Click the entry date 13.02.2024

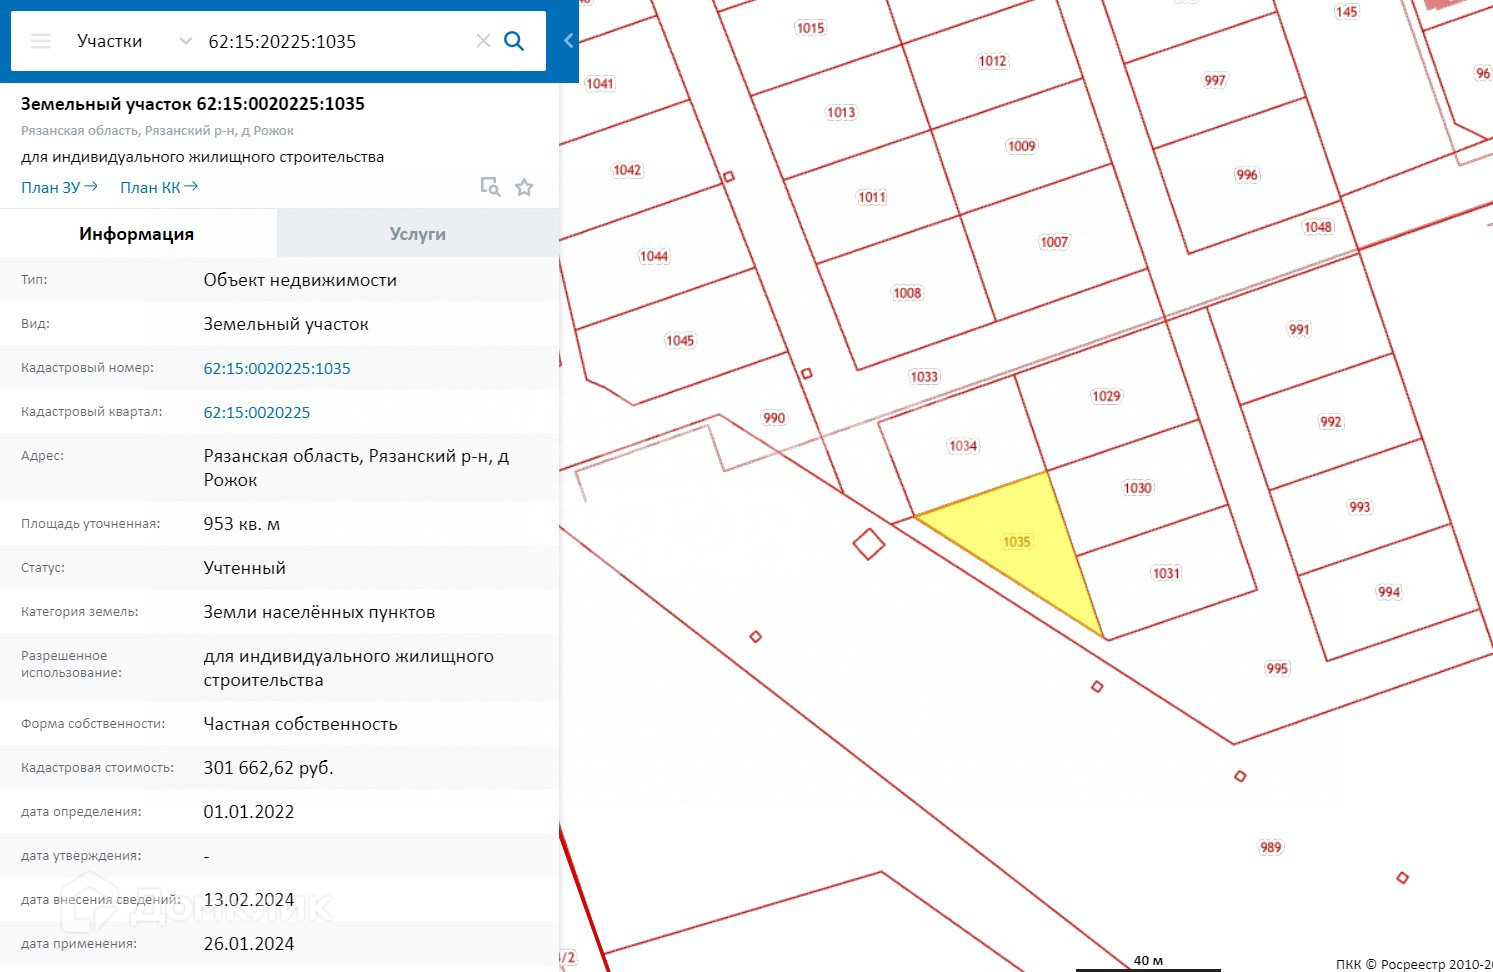coord(249,900)
